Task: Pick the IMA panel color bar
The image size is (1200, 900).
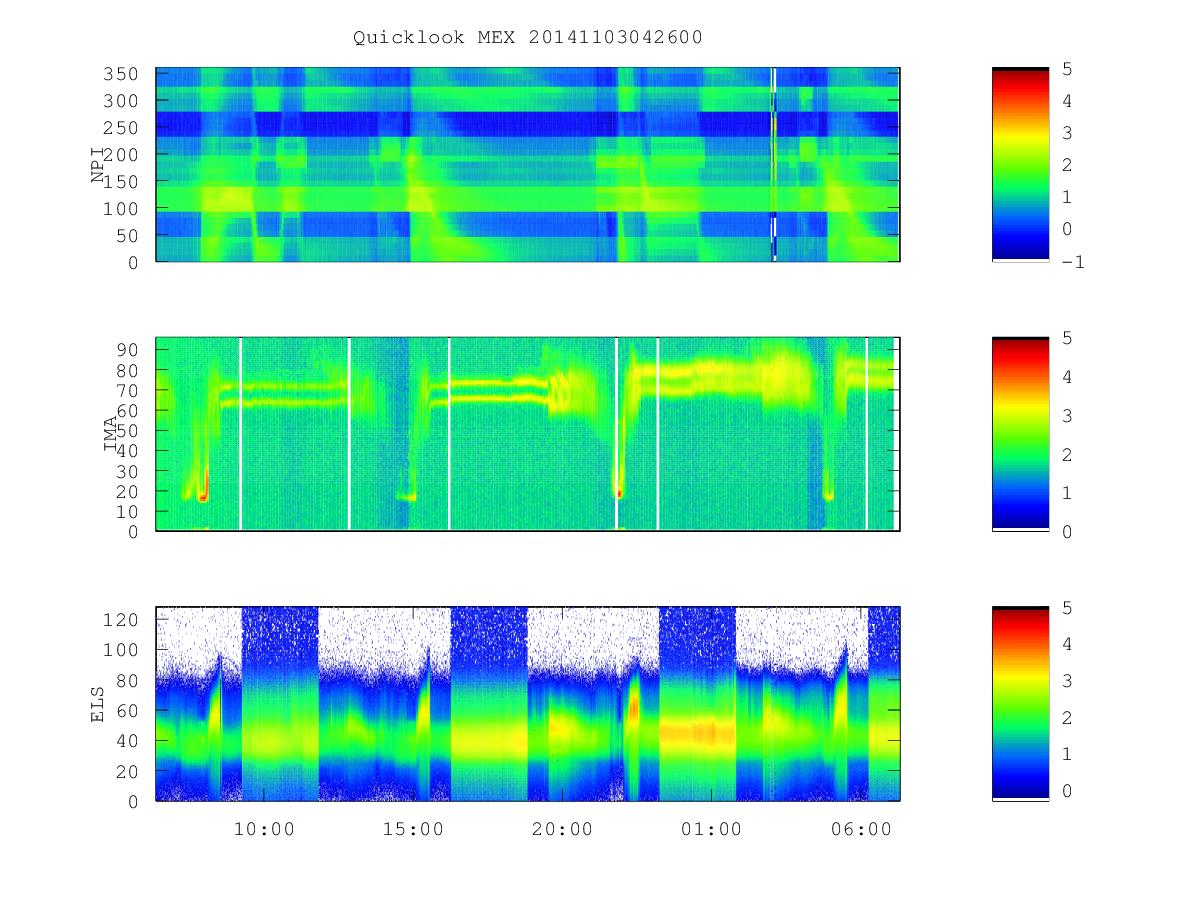Action: 1020,433
